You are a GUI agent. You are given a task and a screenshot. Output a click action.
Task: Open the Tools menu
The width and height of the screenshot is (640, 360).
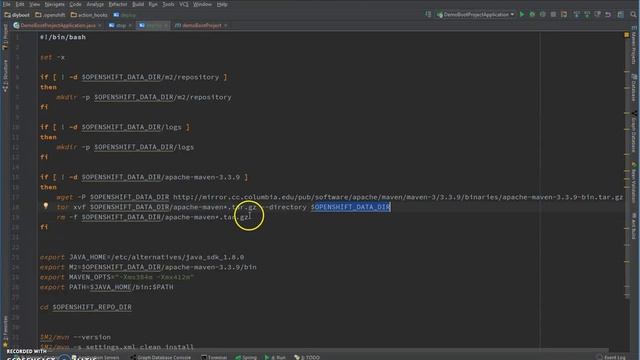point(168,4)
